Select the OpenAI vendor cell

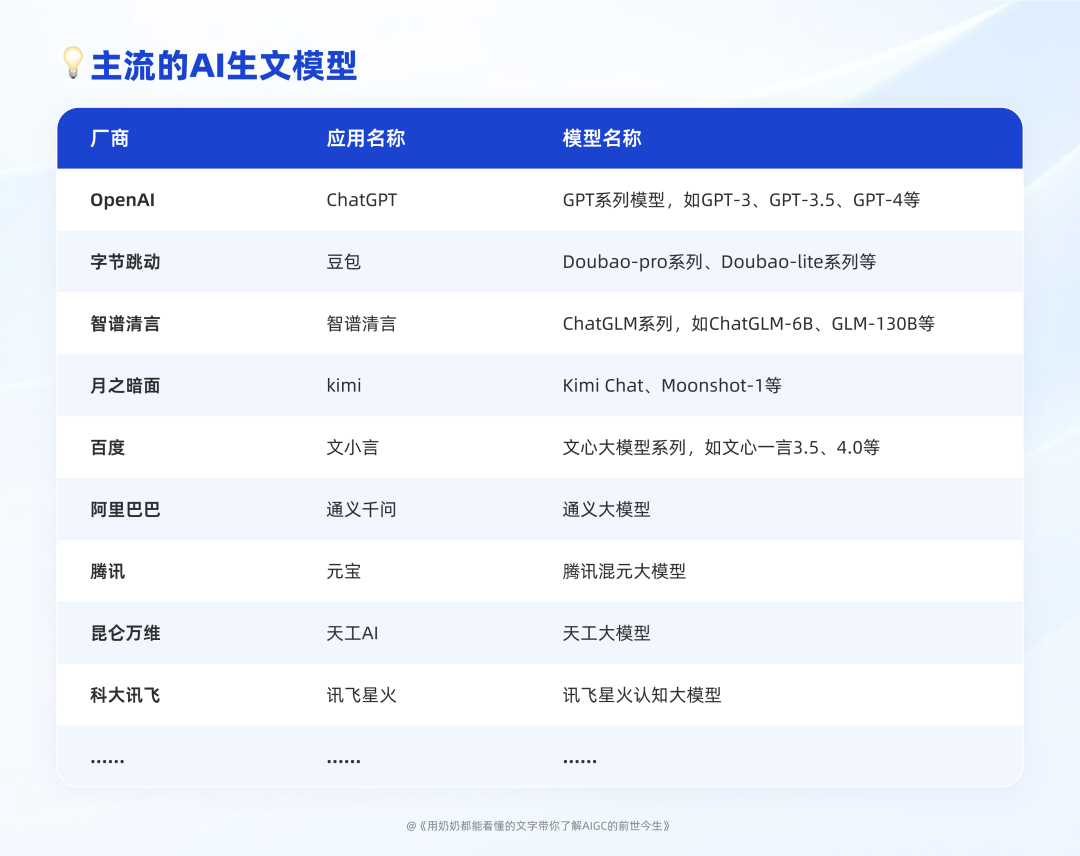pos(123,200)
